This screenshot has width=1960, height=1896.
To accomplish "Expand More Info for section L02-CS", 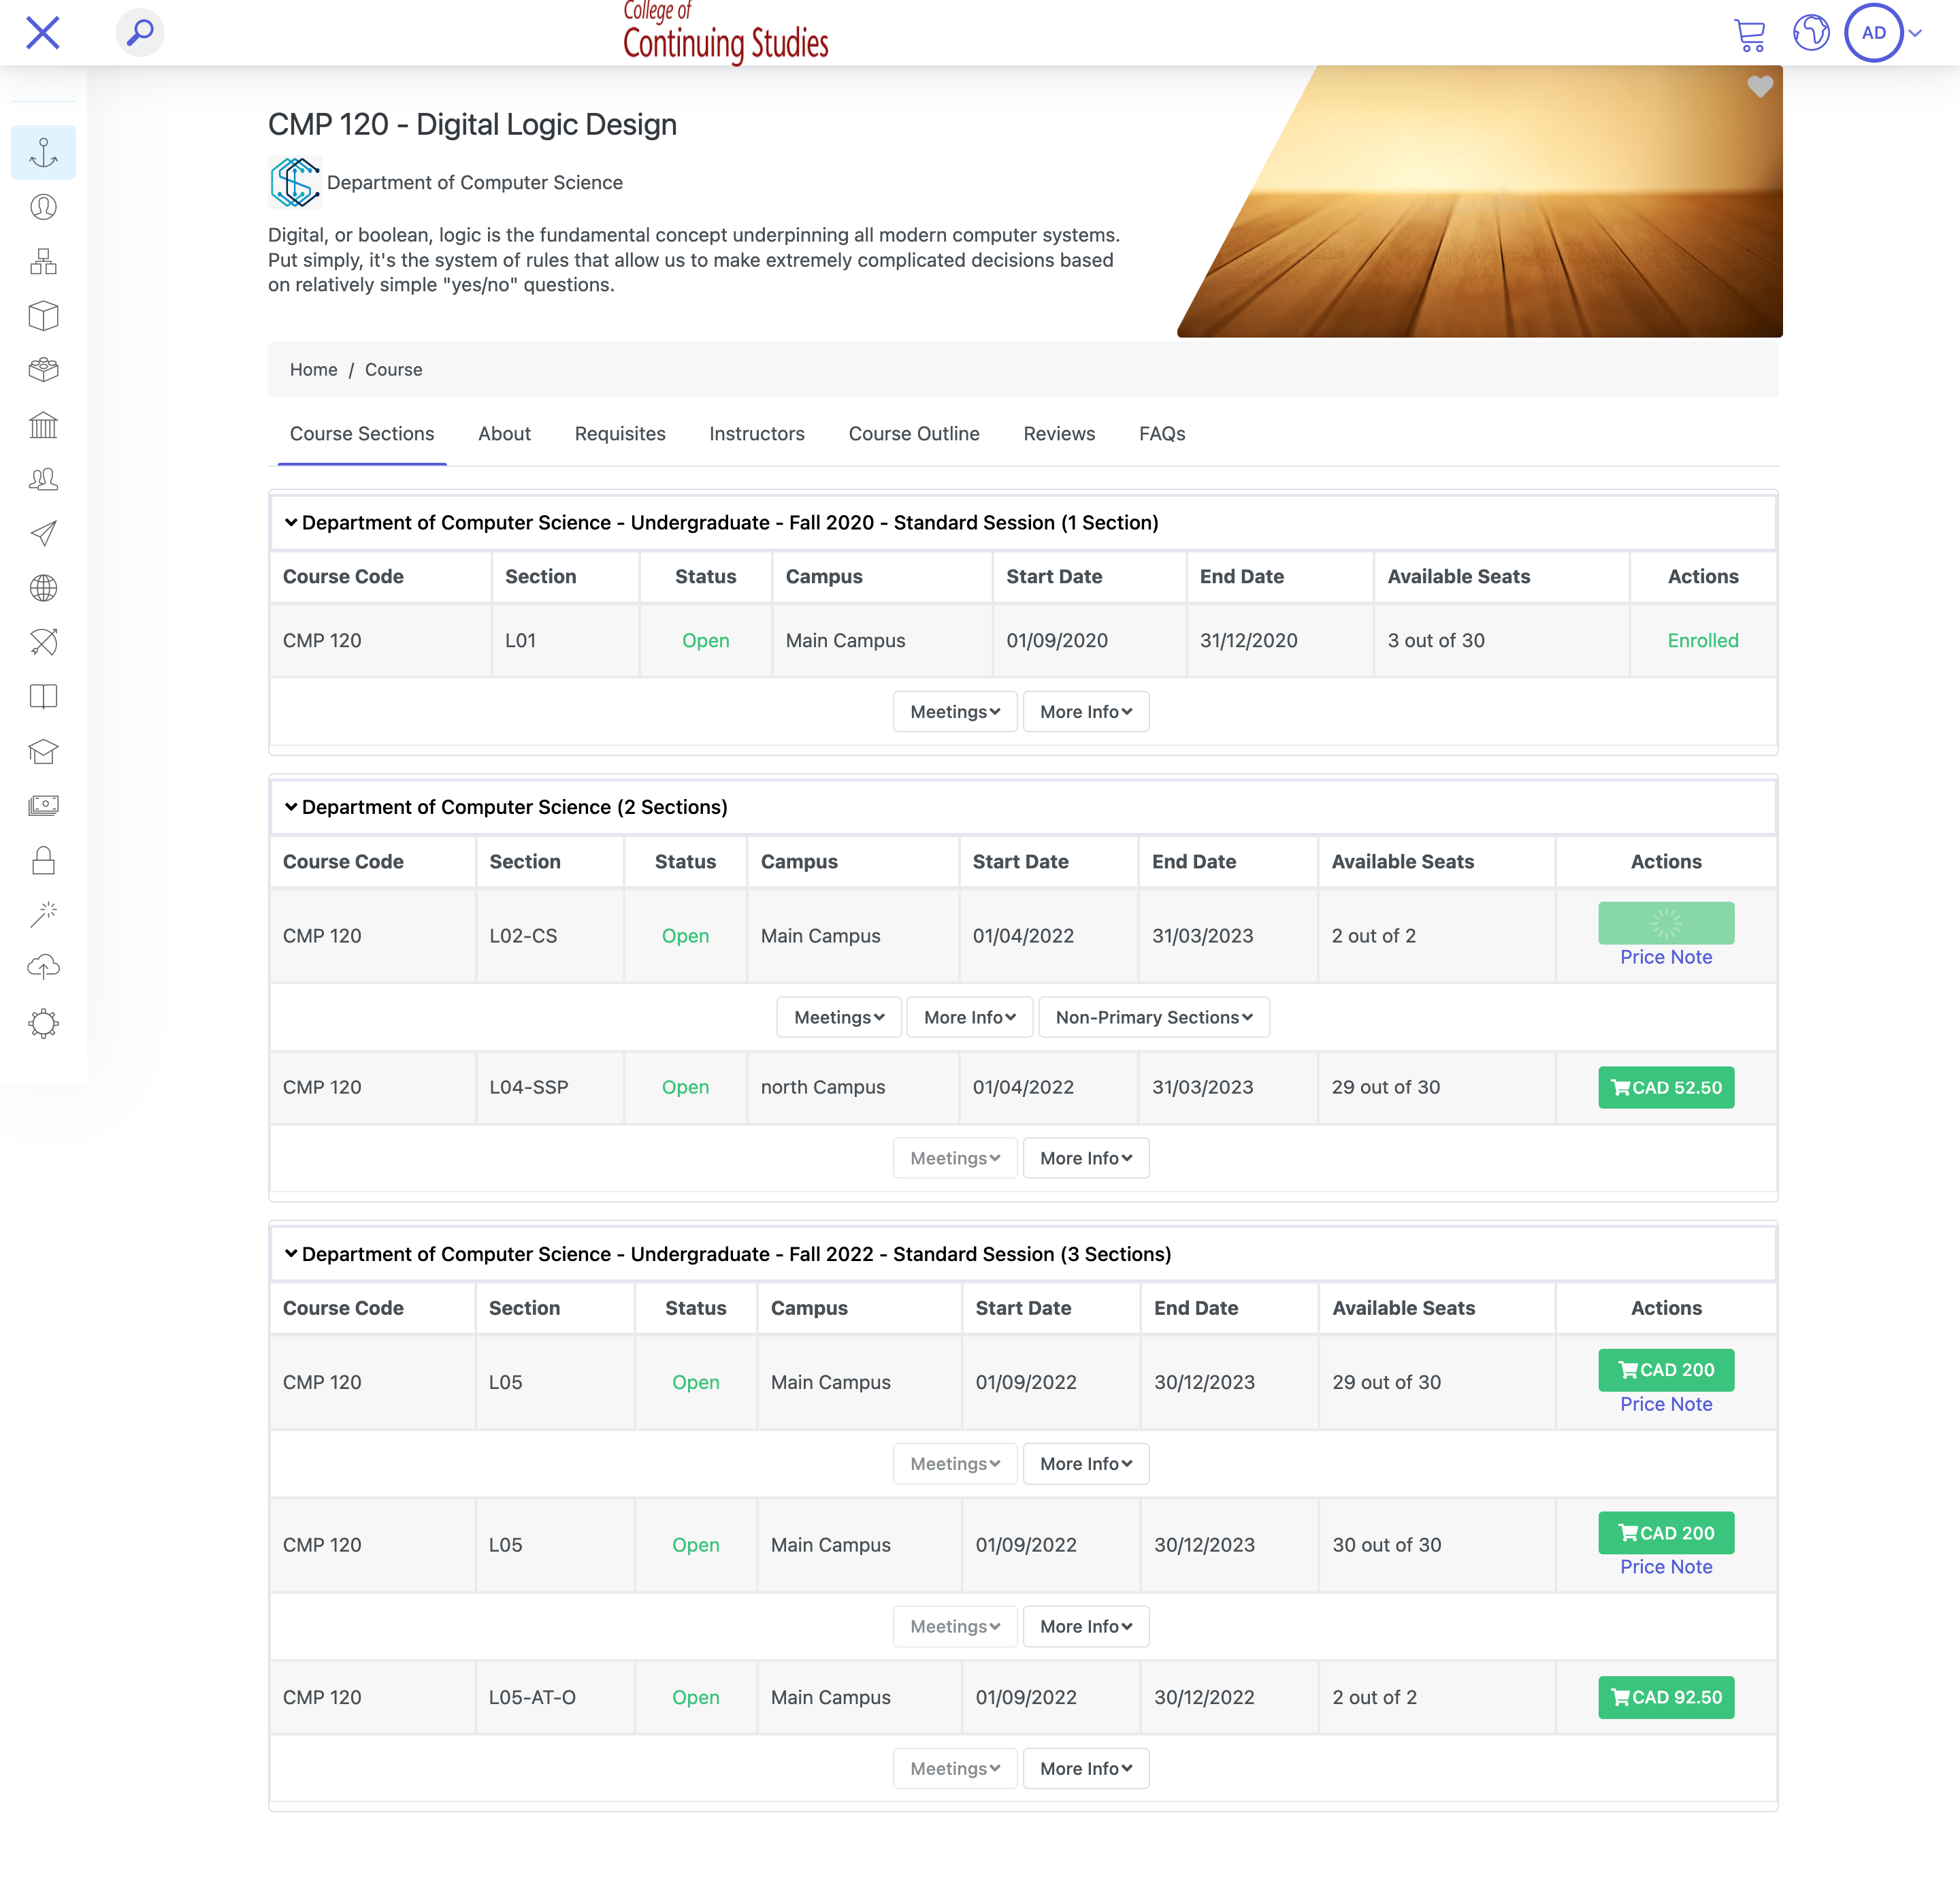I will pos(969,1017).
